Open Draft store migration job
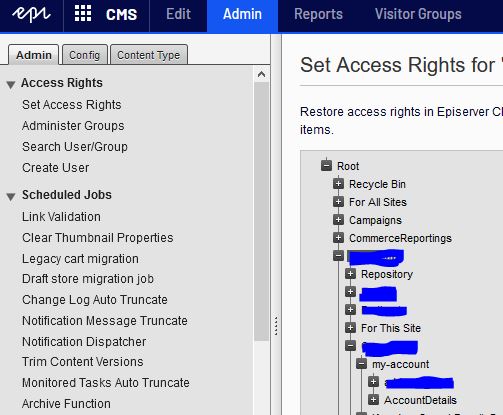Viewport: 503px width, 415px height. (x=88, y=279)
